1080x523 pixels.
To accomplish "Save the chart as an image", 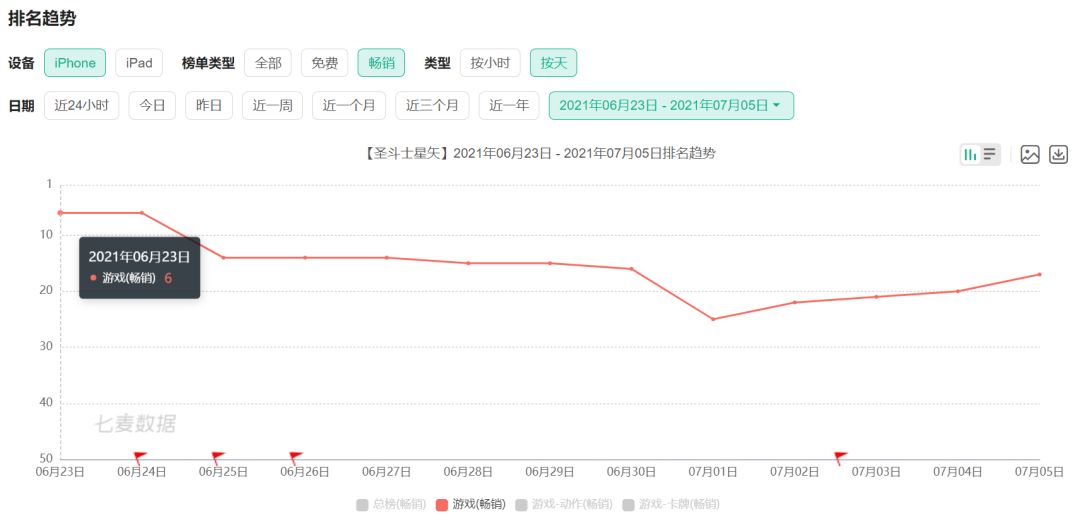I will 1030,154.
